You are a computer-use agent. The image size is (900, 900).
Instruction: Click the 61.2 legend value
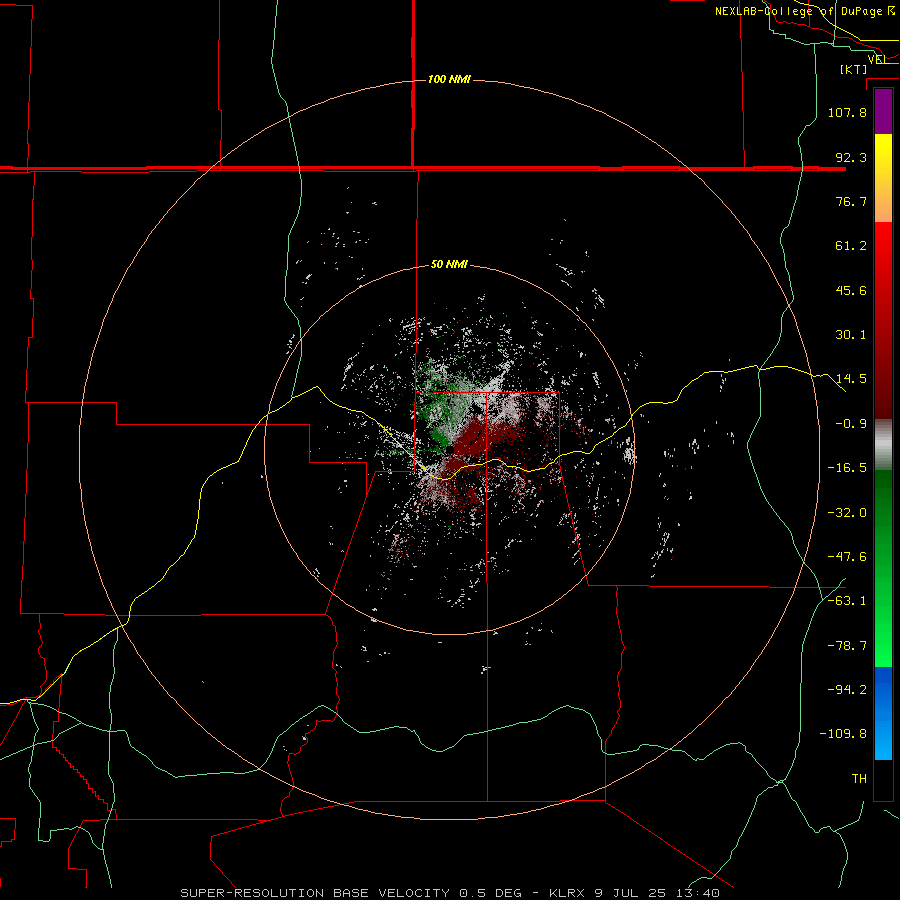pyautogui.click(x=851, y=246)
